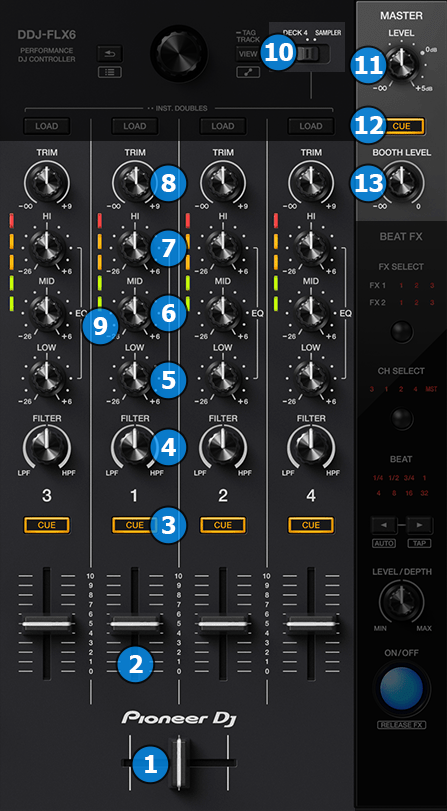Click the LOAD button for channel 4
This screenshot has width=447, height=811.
(311, 126)
